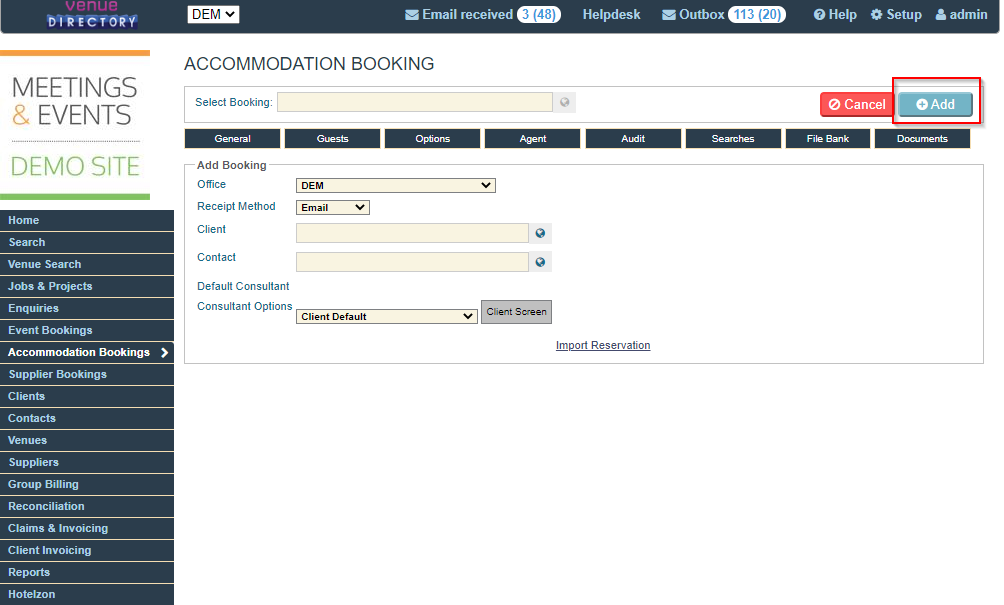Screen dimensions: 1004x605
Task: Select Accommodation Bookings in sidebar
Action: pyautogui.click(x=87, y=352)
